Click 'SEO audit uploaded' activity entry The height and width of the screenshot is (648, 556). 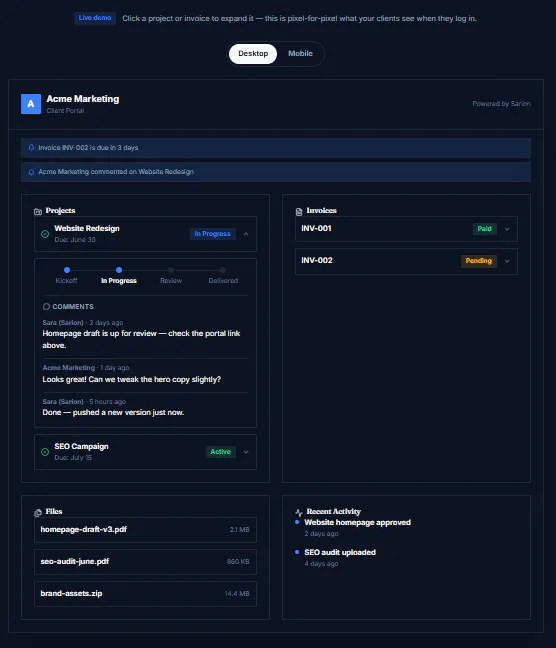[x=340, y=552]
